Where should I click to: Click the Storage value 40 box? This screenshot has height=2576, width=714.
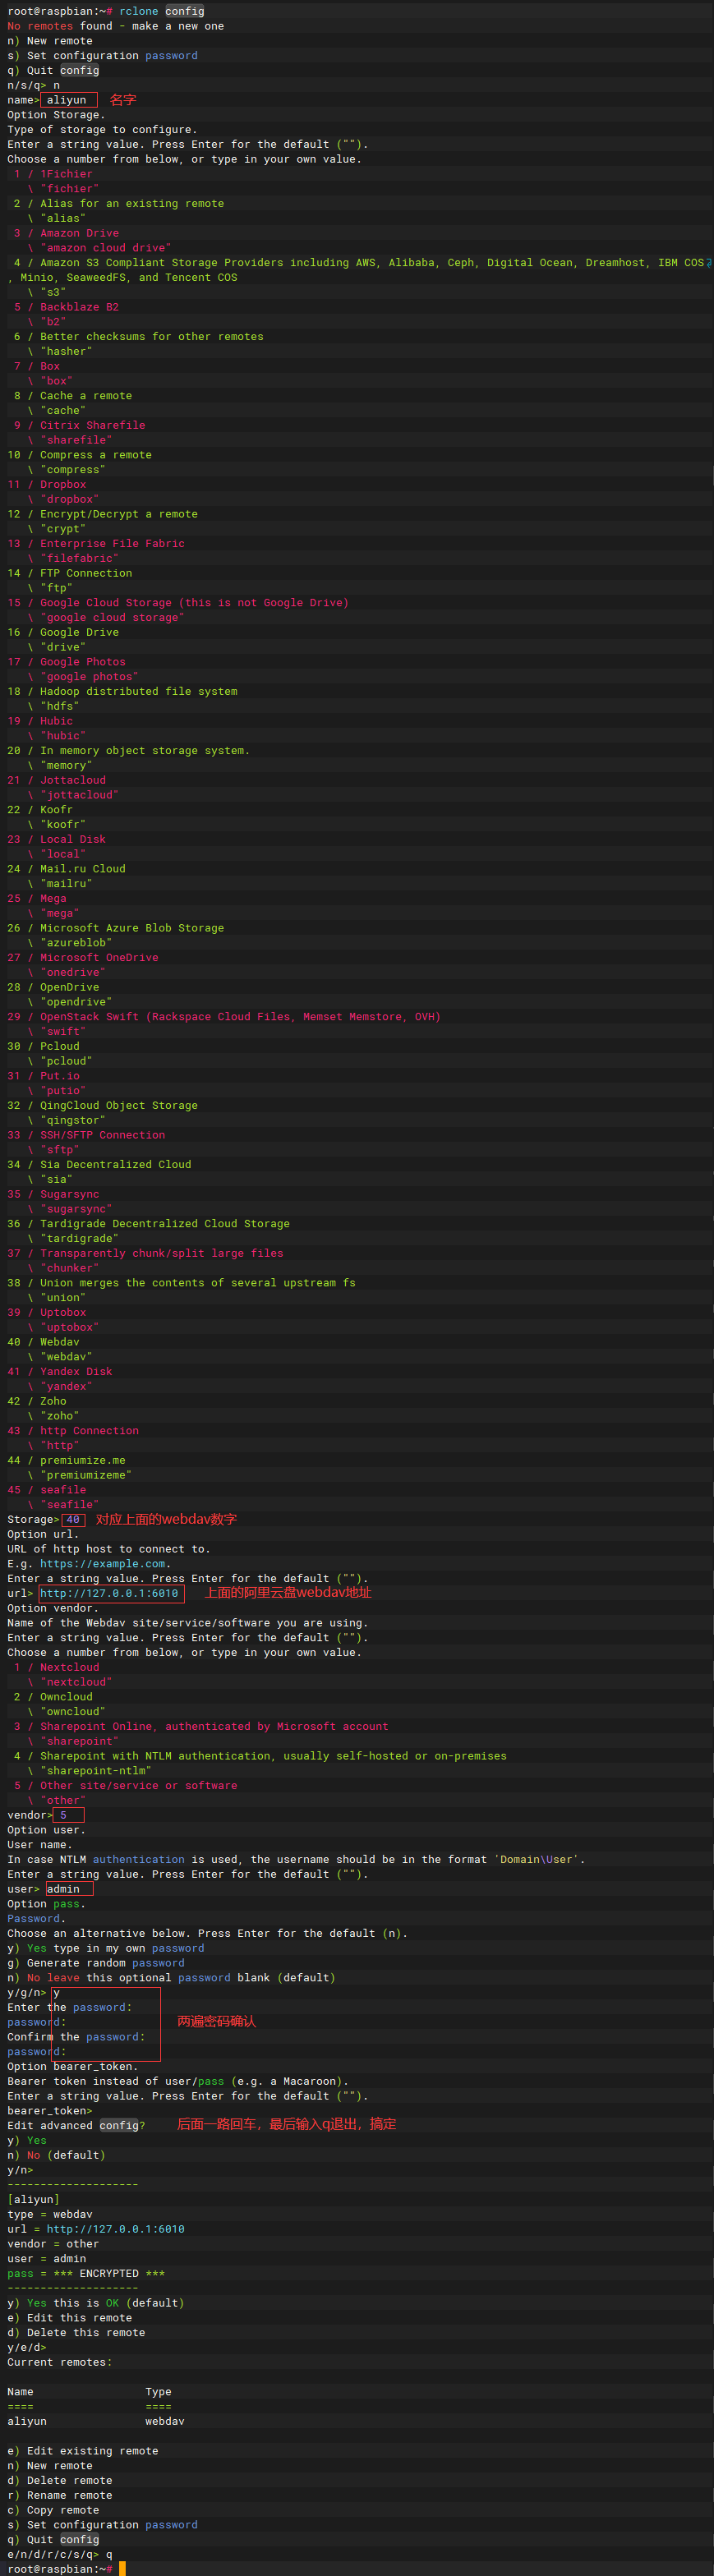tap(73, 1519)
